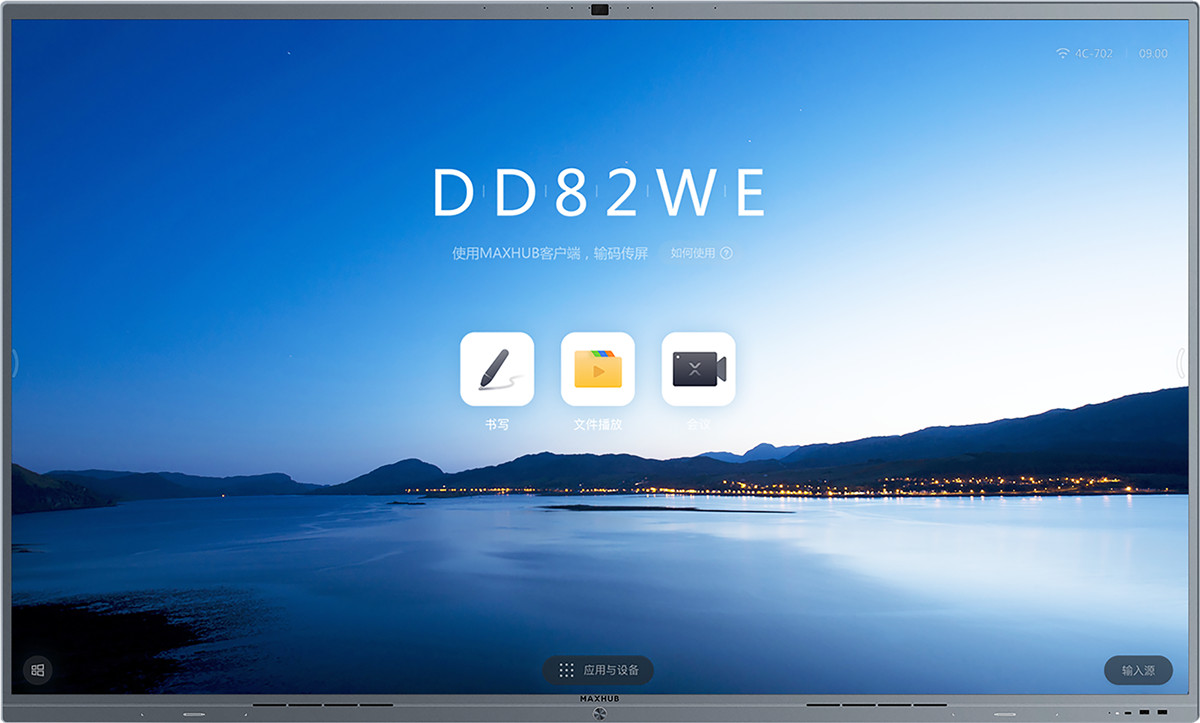The height and width of the screenshot is (723, 1200).
Task: Expand the right edge sidebar handle
Action: pyautogui.click(x=1182, y=363)
